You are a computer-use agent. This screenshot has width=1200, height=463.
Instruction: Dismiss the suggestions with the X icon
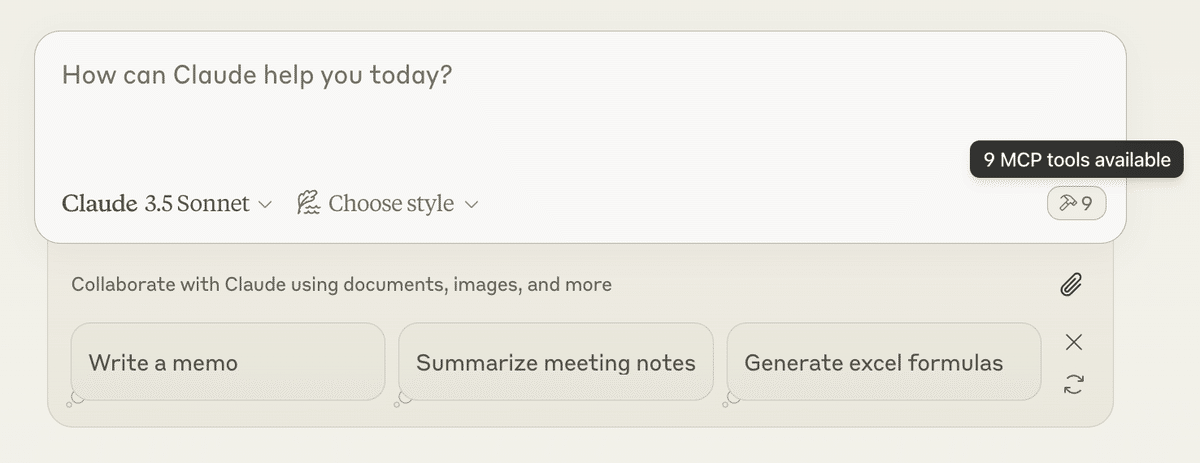[x=1074, y=342]
